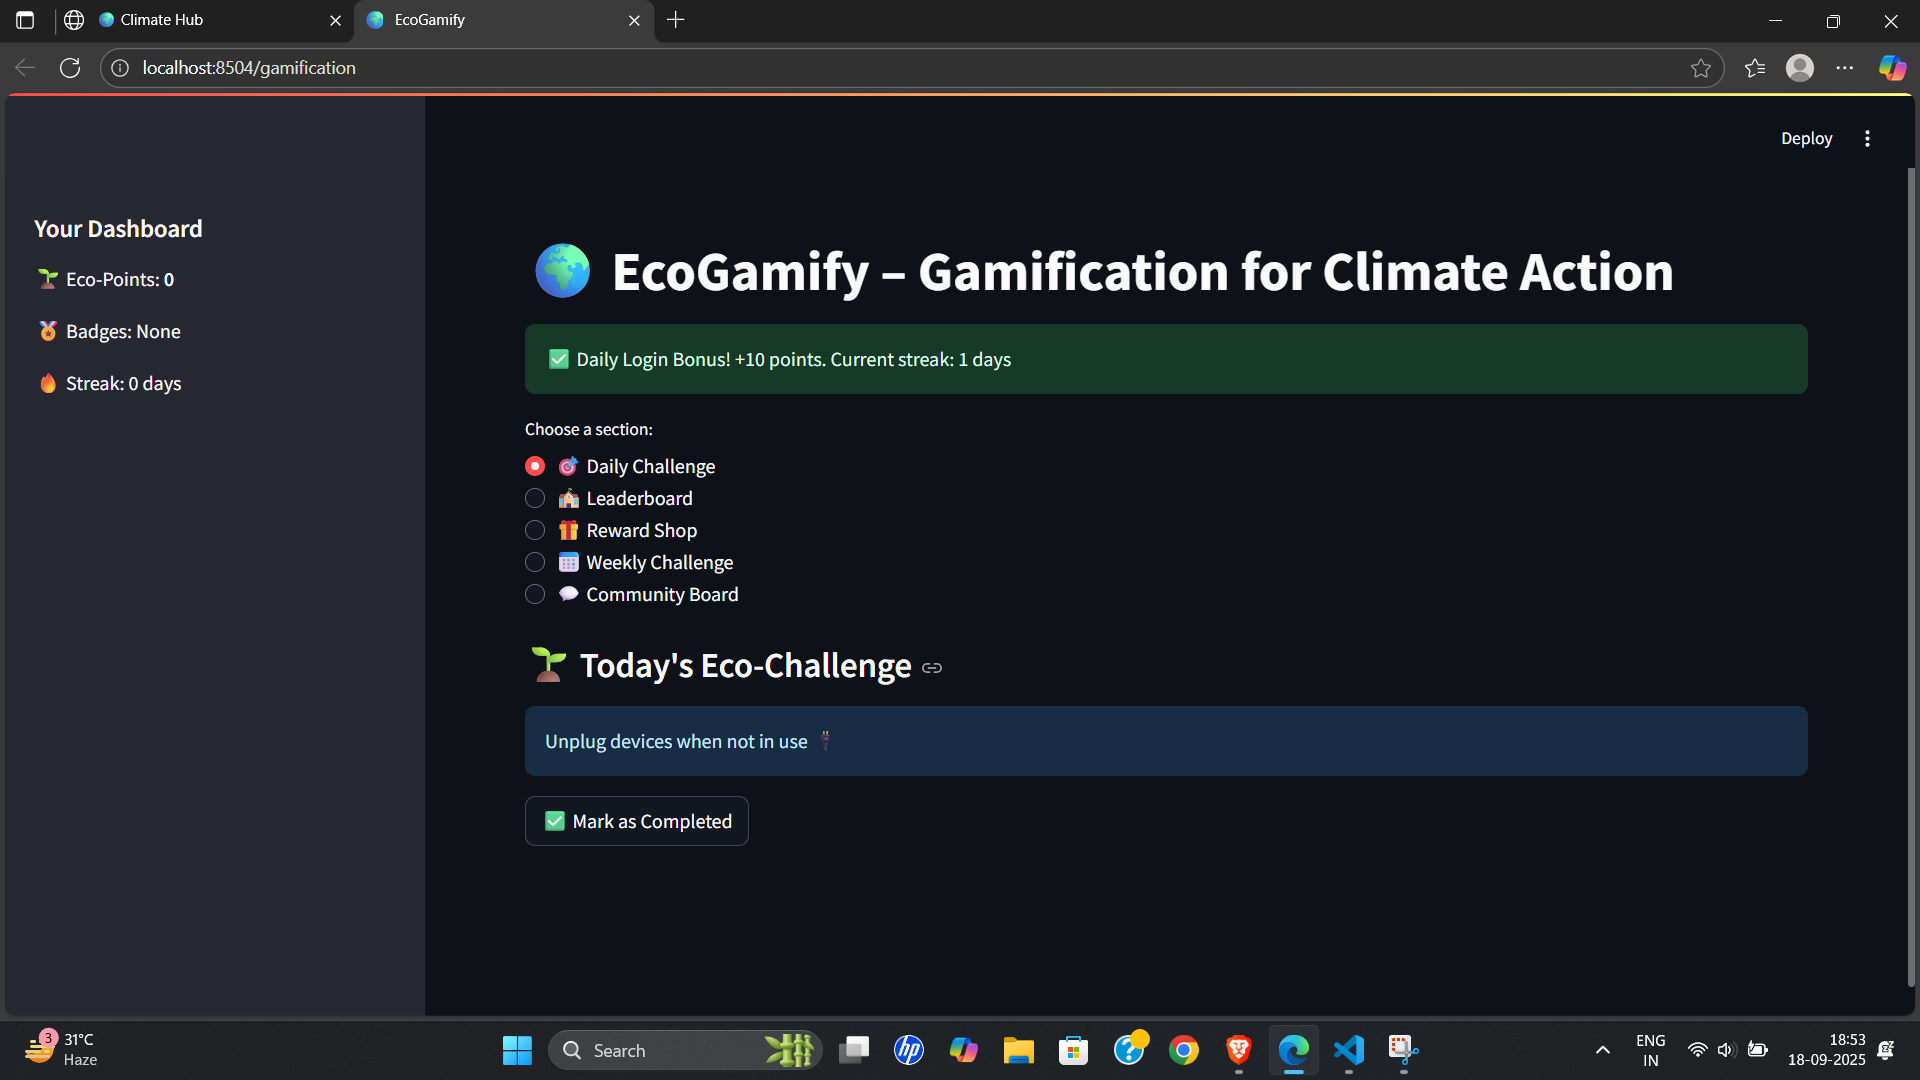Open the Copilot icon in the browser toolbar
Image resolution: width=1920 pixels, height=1080 pixels.
click(1891, 68)
